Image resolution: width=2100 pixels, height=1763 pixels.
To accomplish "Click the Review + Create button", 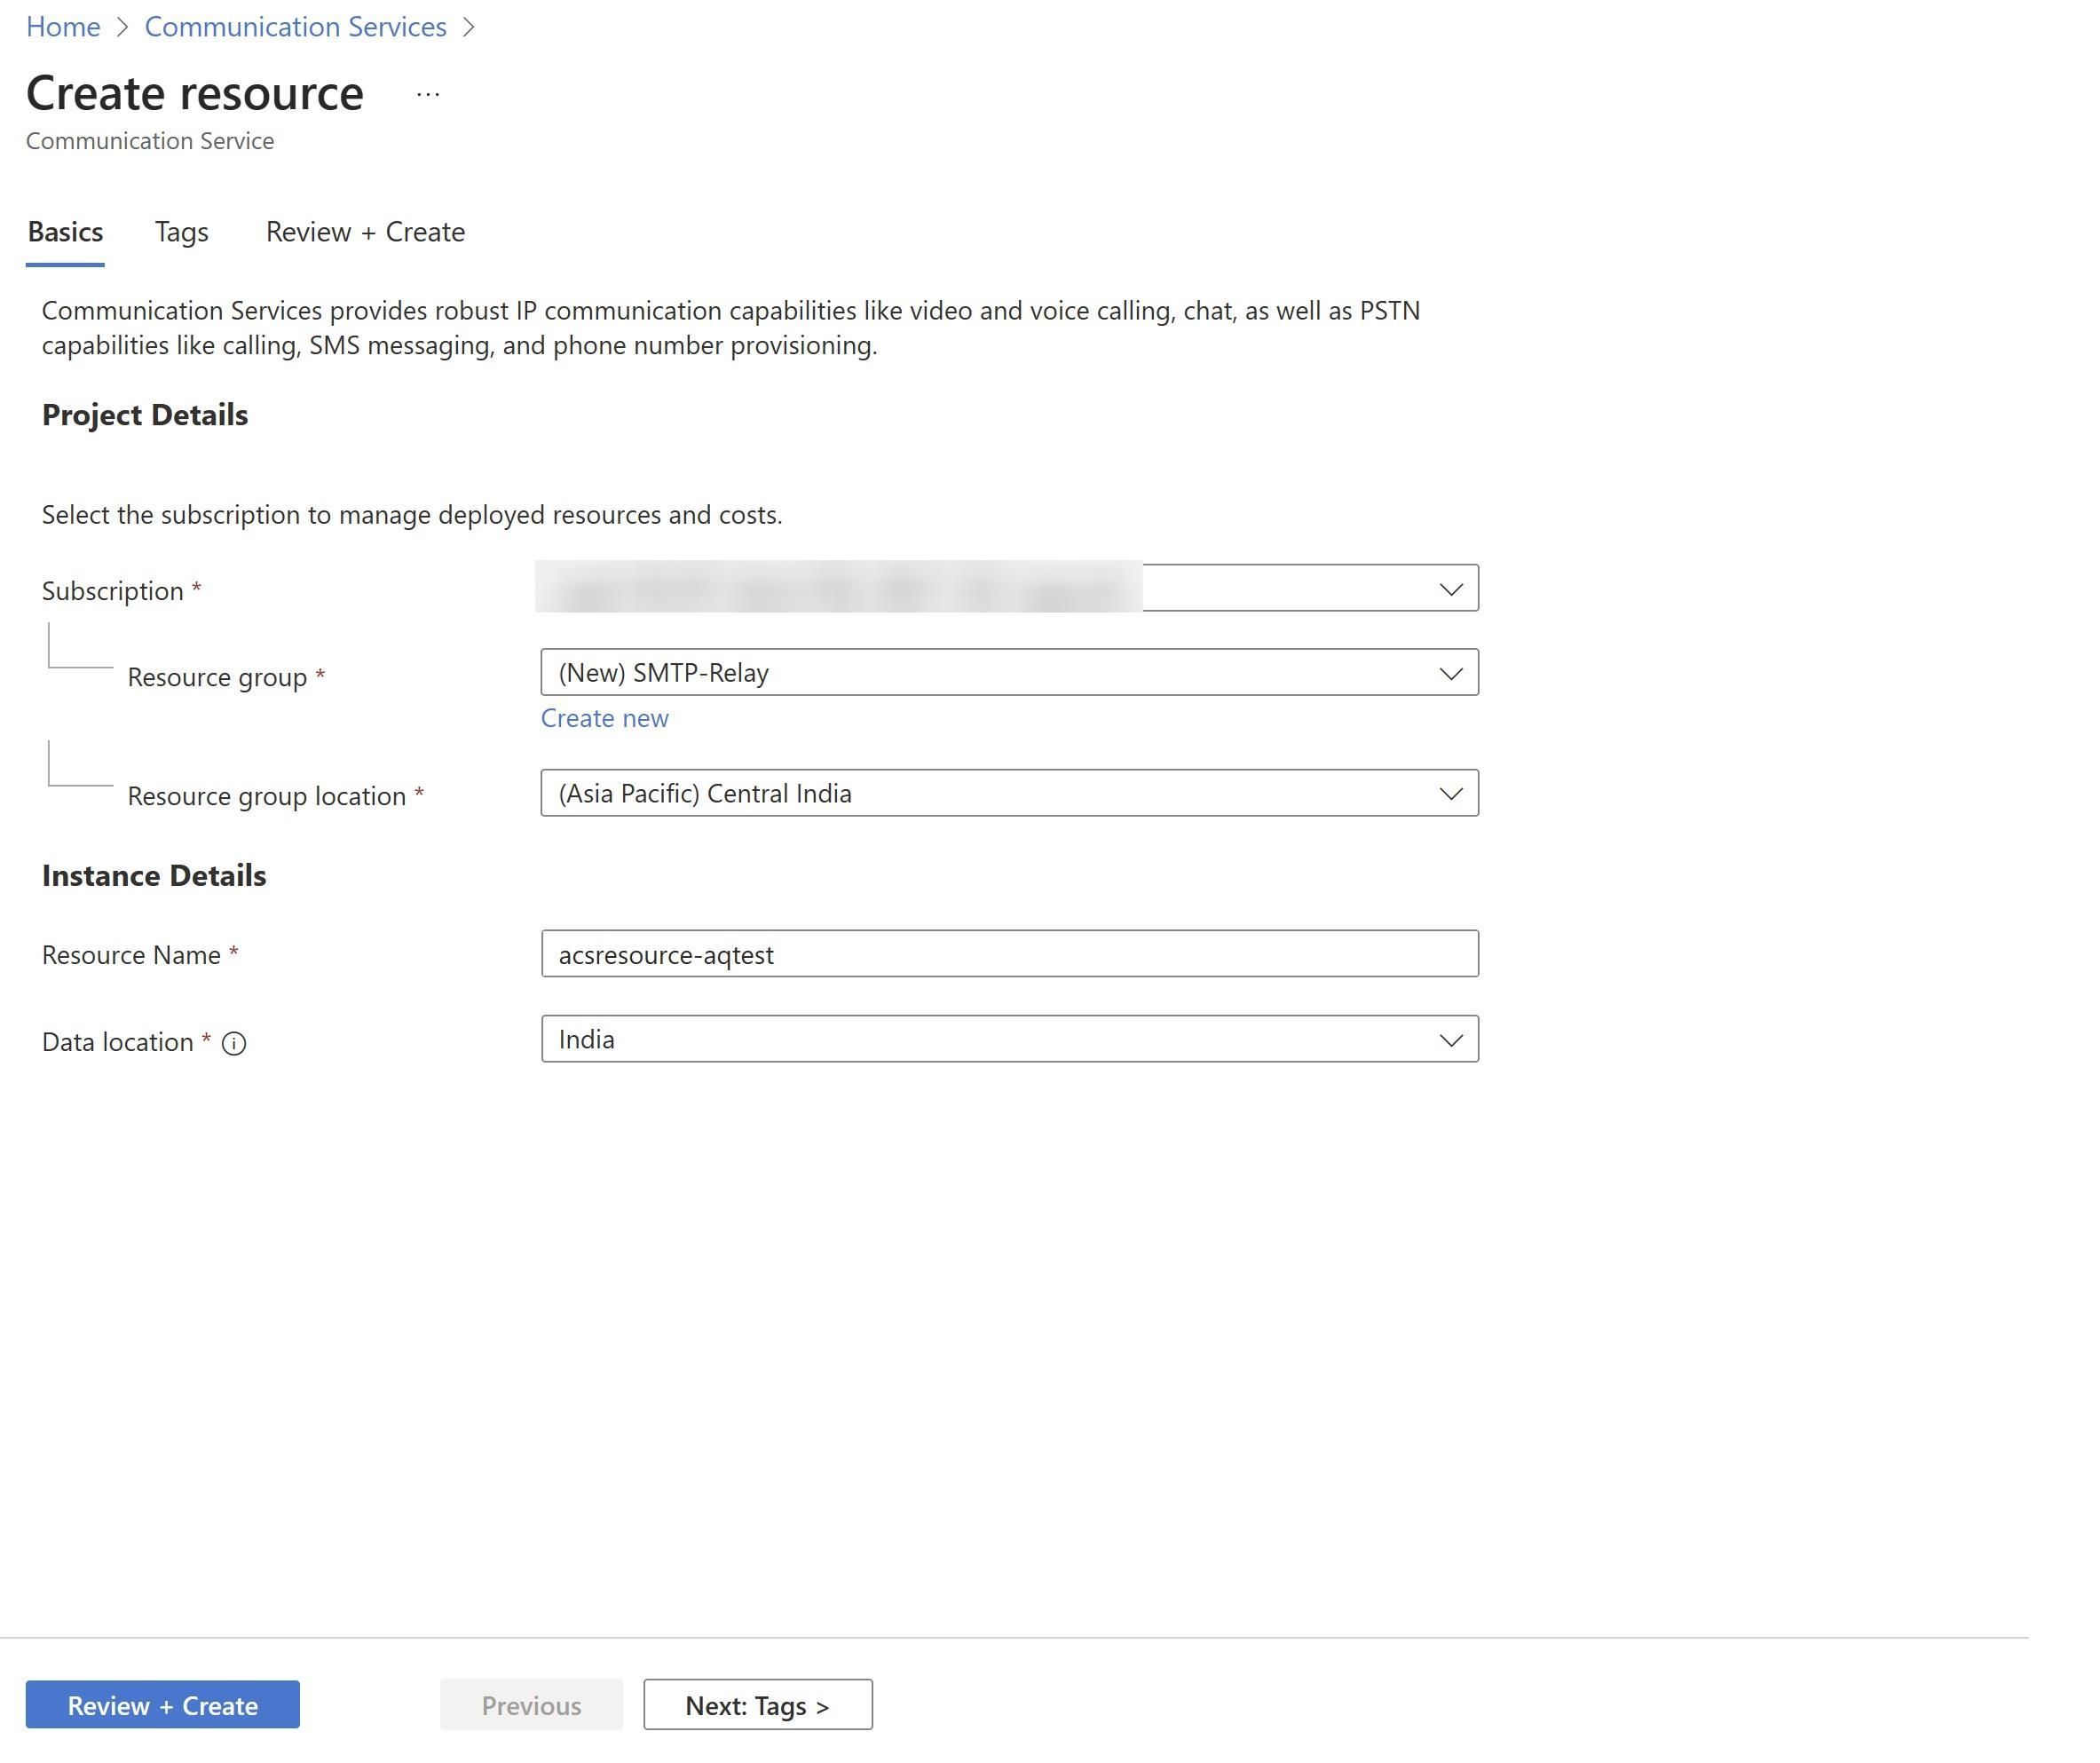I will (162, 1705).
